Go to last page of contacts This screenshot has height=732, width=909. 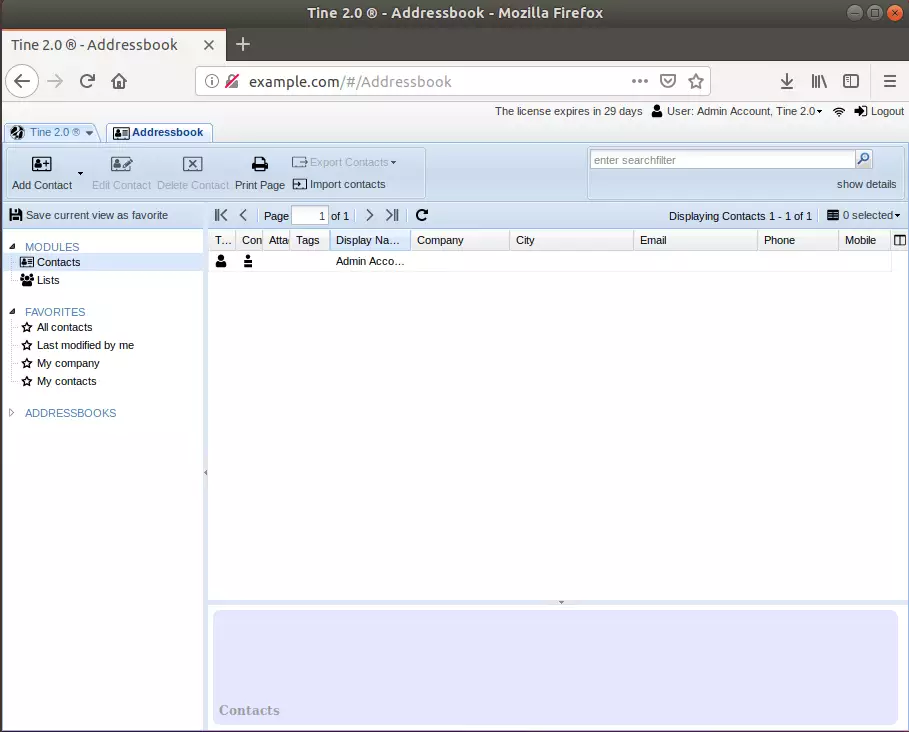click(392, 215)
